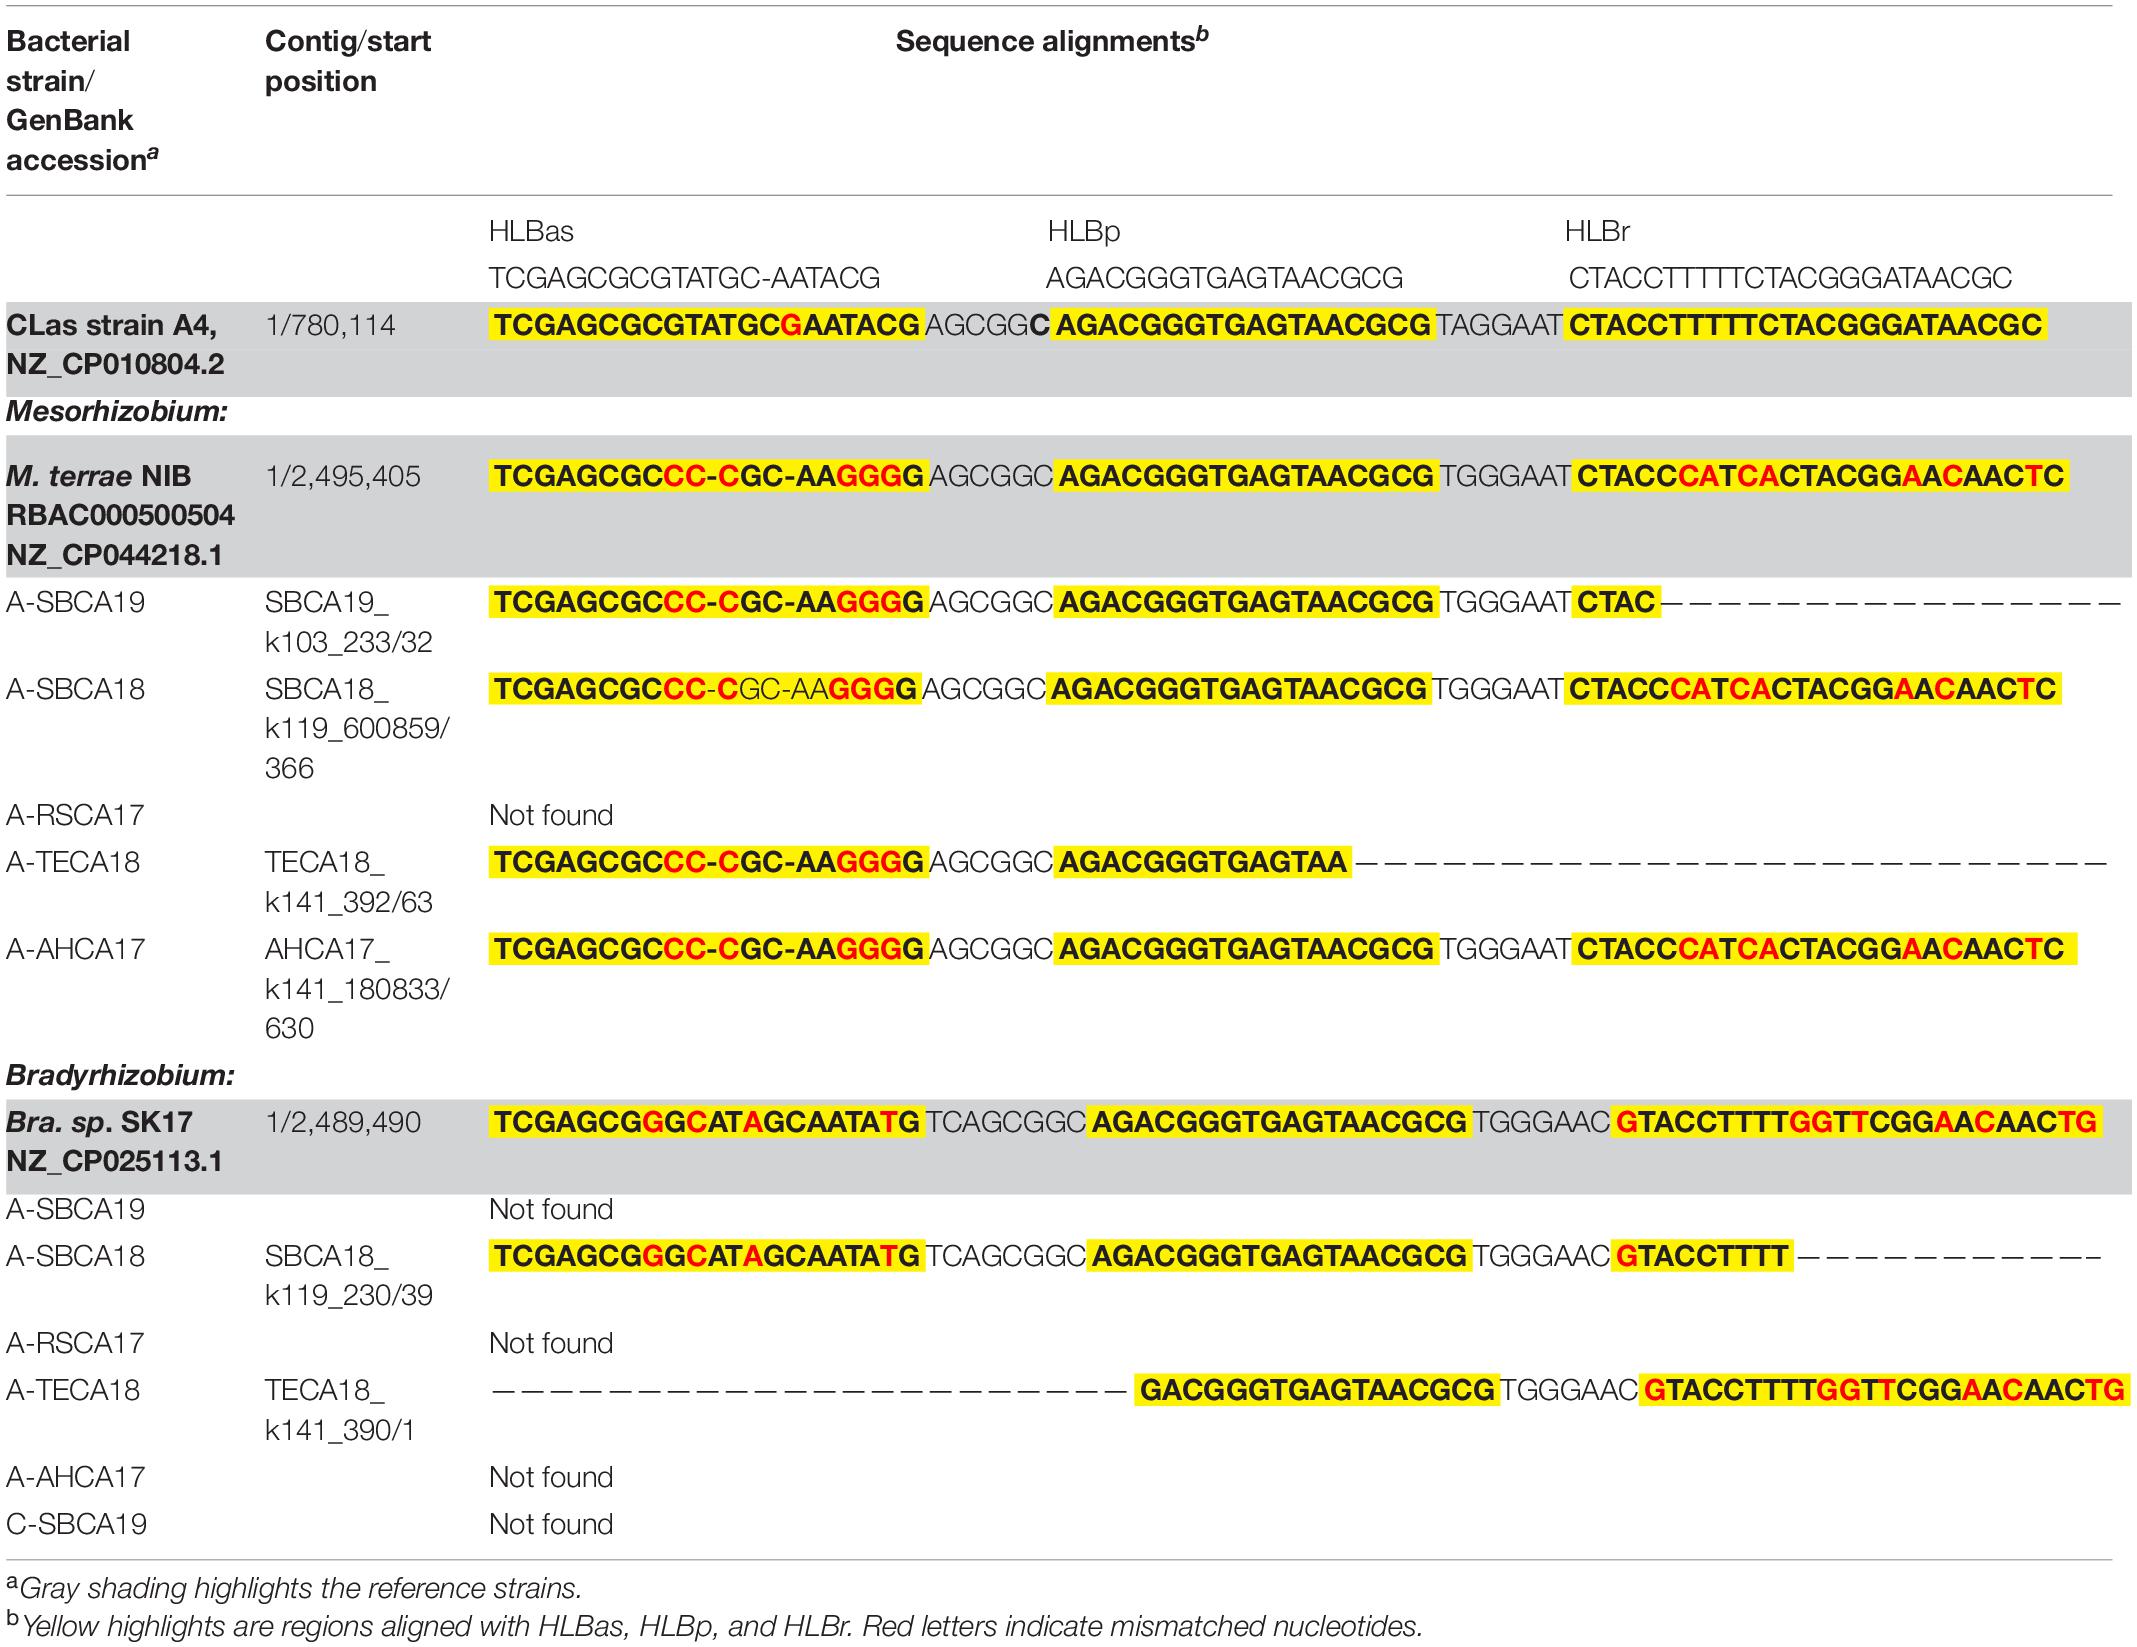Select the C-SBCA19 row label
Image resolution: width=2137 pixels, height=1647 pixels.
[76, 1524]
